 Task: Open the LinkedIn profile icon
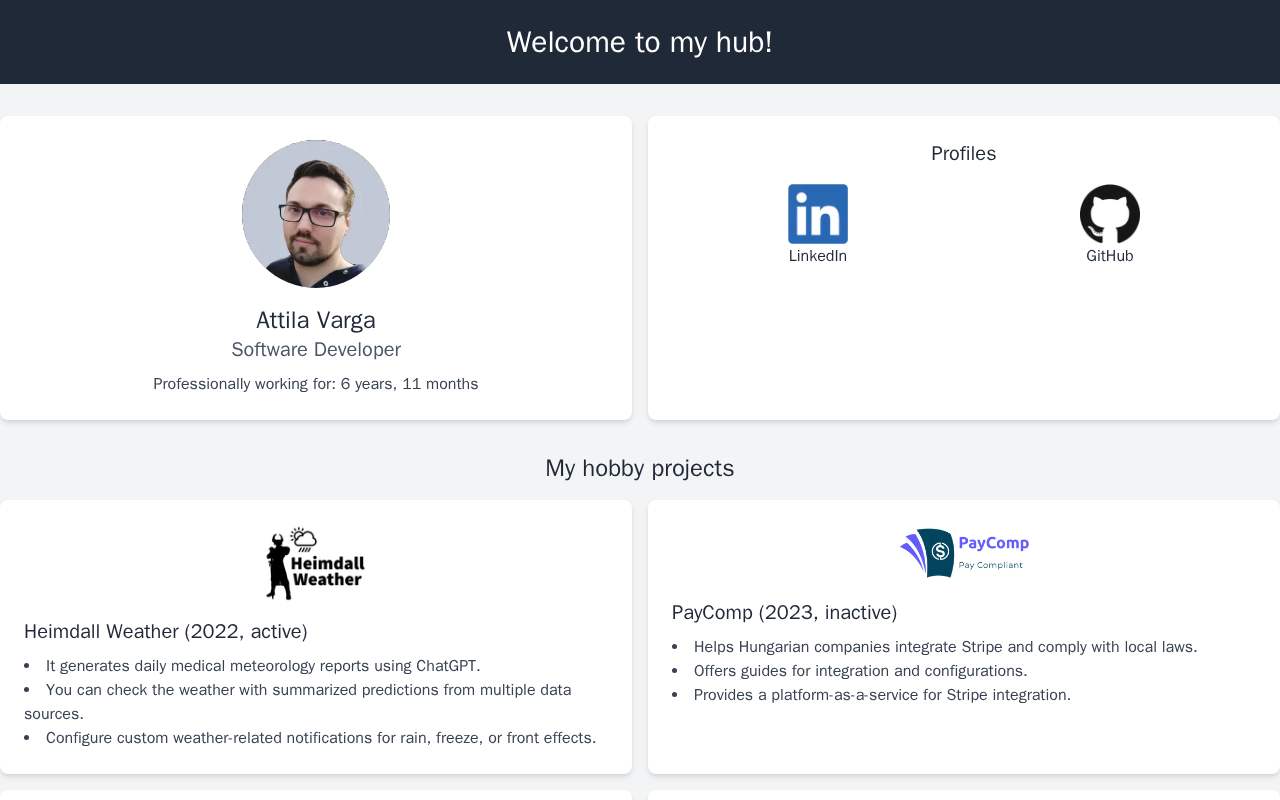[x=817, y=214]
